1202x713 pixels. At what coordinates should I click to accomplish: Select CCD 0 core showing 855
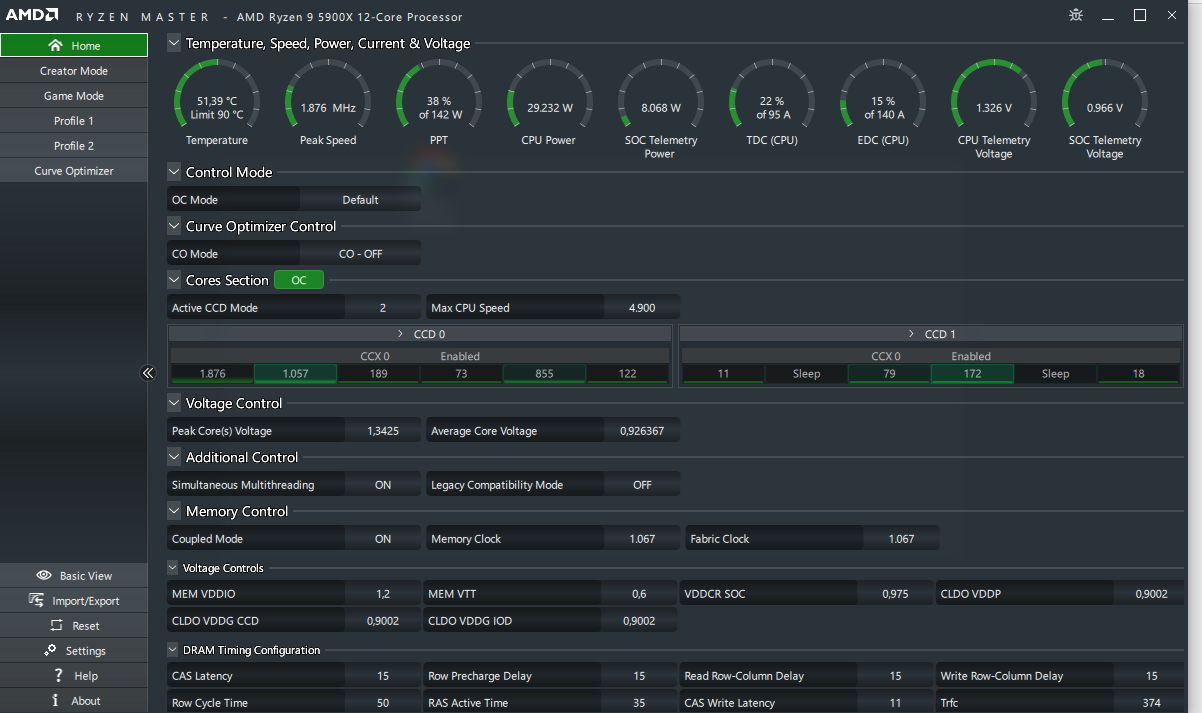(544, 374)
